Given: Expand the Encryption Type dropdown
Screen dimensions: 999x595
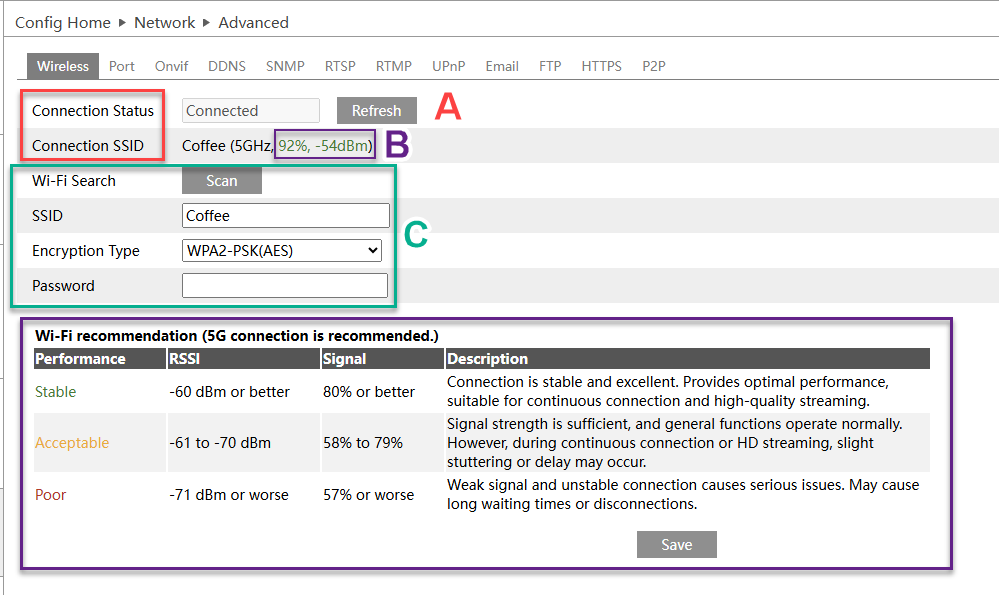Looking at the screenshot, I should pos(283,251).
